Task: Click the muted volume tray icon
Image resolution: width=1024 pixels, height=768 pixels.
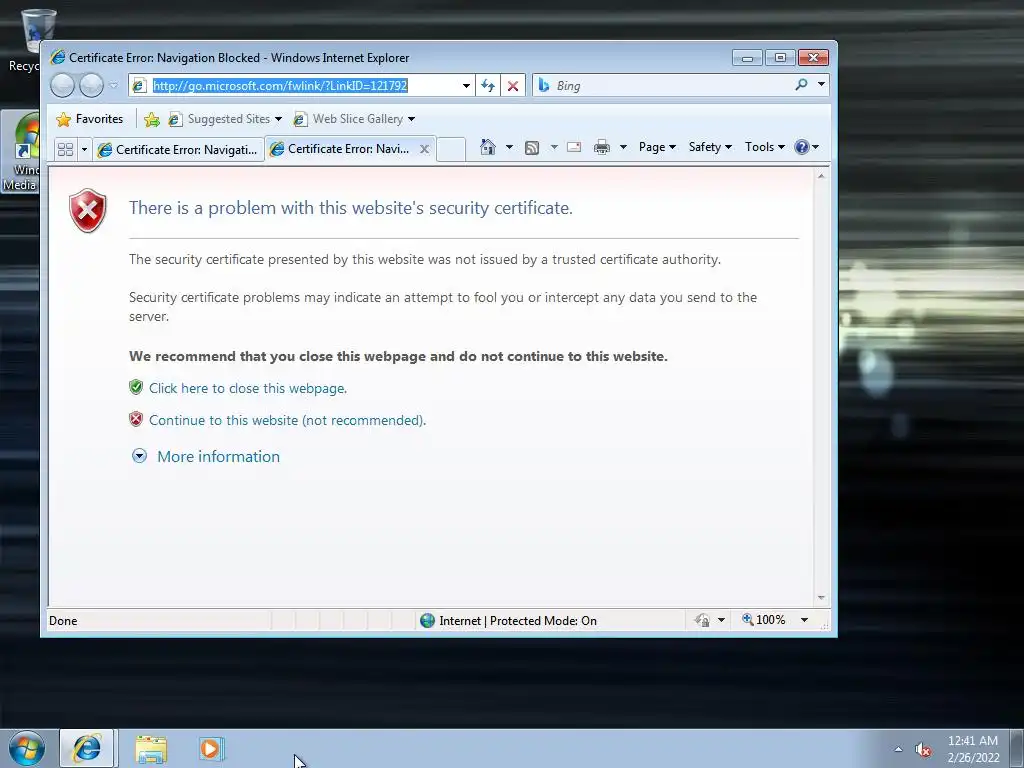Action: pyautogui.click(x=923, y=750)
